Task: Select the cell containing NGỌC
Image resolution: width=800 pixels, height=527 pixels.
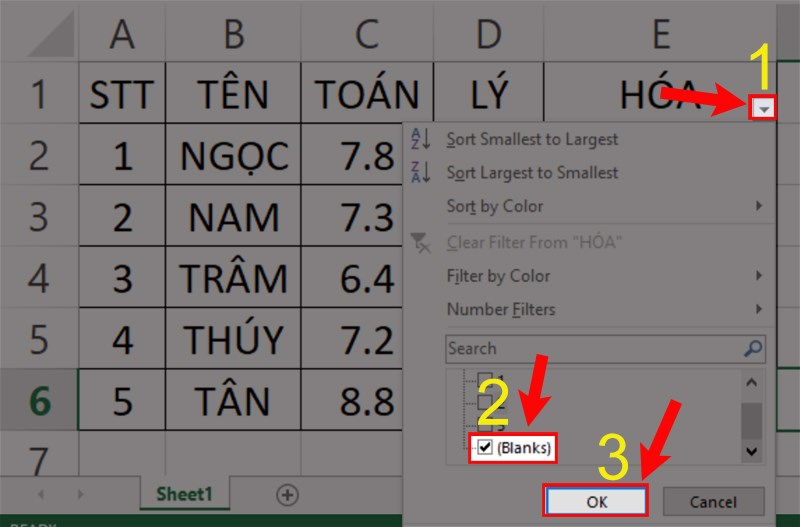Action: pyautogui.click(x=234, y=154)
